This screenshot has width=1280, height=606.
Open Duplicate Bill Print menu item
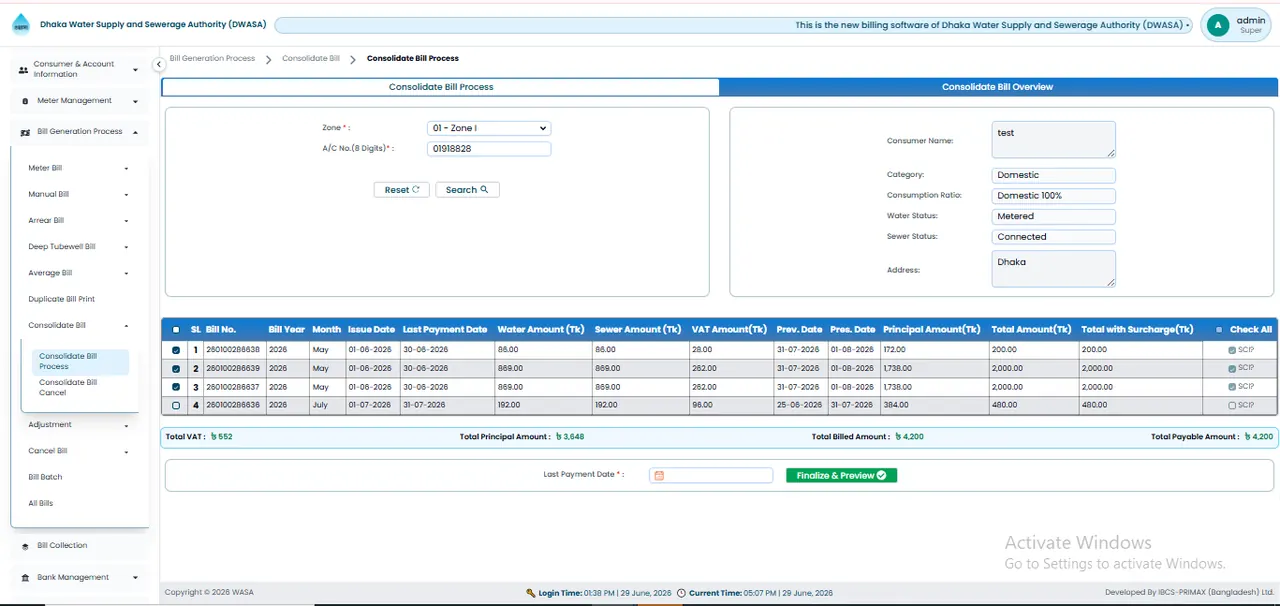coord(62,299)
